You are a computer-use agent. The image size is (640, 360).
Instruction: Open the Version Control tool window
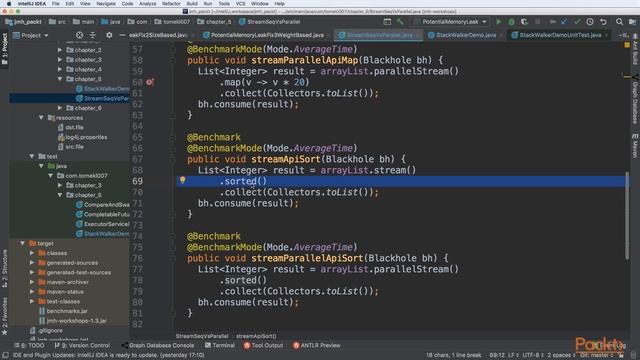[82, 345]
